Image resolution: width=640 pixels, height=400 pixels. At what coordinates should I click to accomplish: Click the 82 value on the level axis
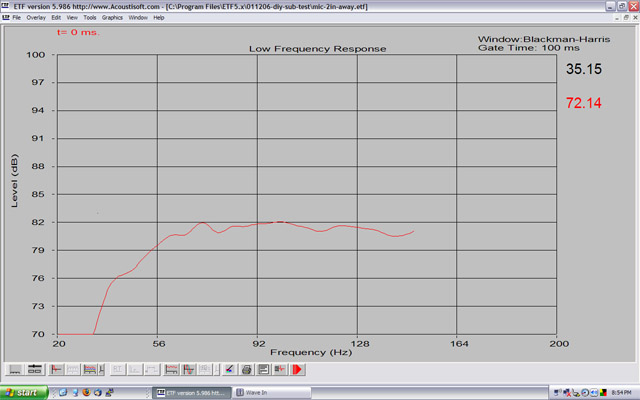click(38, 222)
